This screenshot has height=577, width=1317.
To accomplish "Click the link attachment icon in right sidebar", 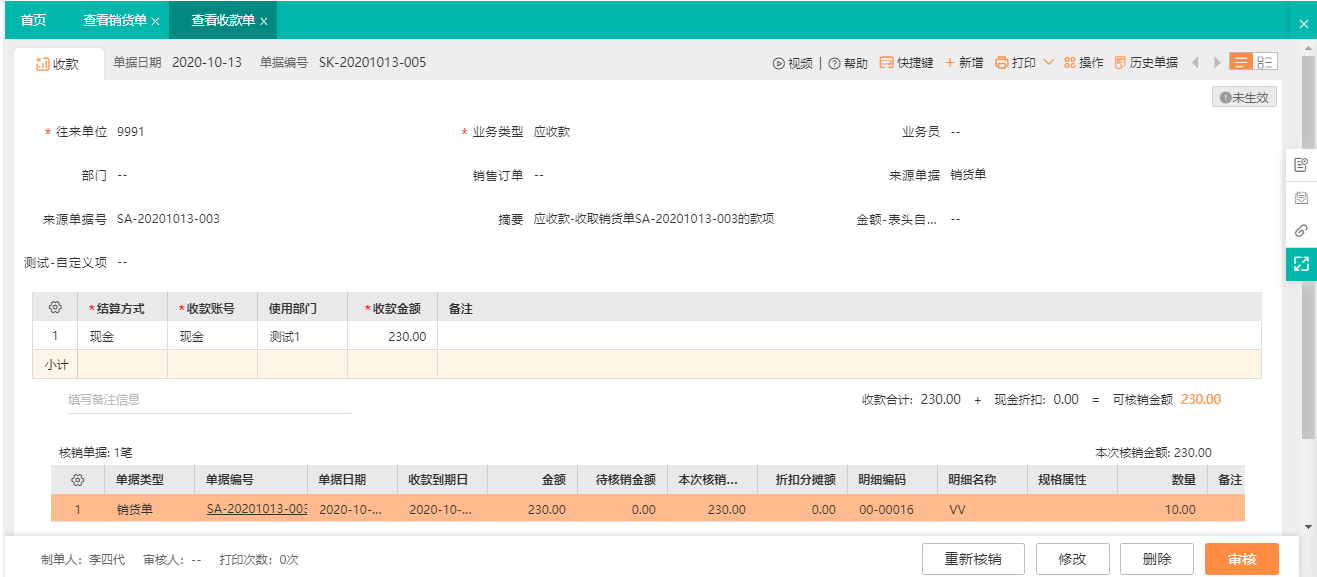I will [1301, 231].
